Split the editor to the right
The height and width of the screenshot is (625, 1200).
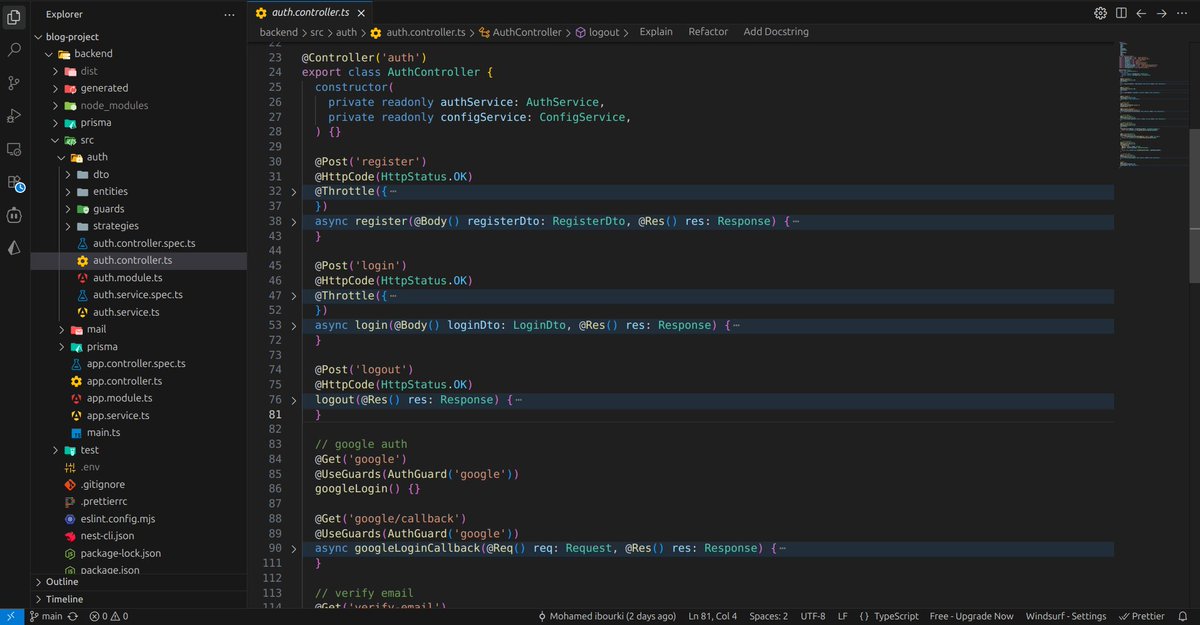(x=1121, y=13)
